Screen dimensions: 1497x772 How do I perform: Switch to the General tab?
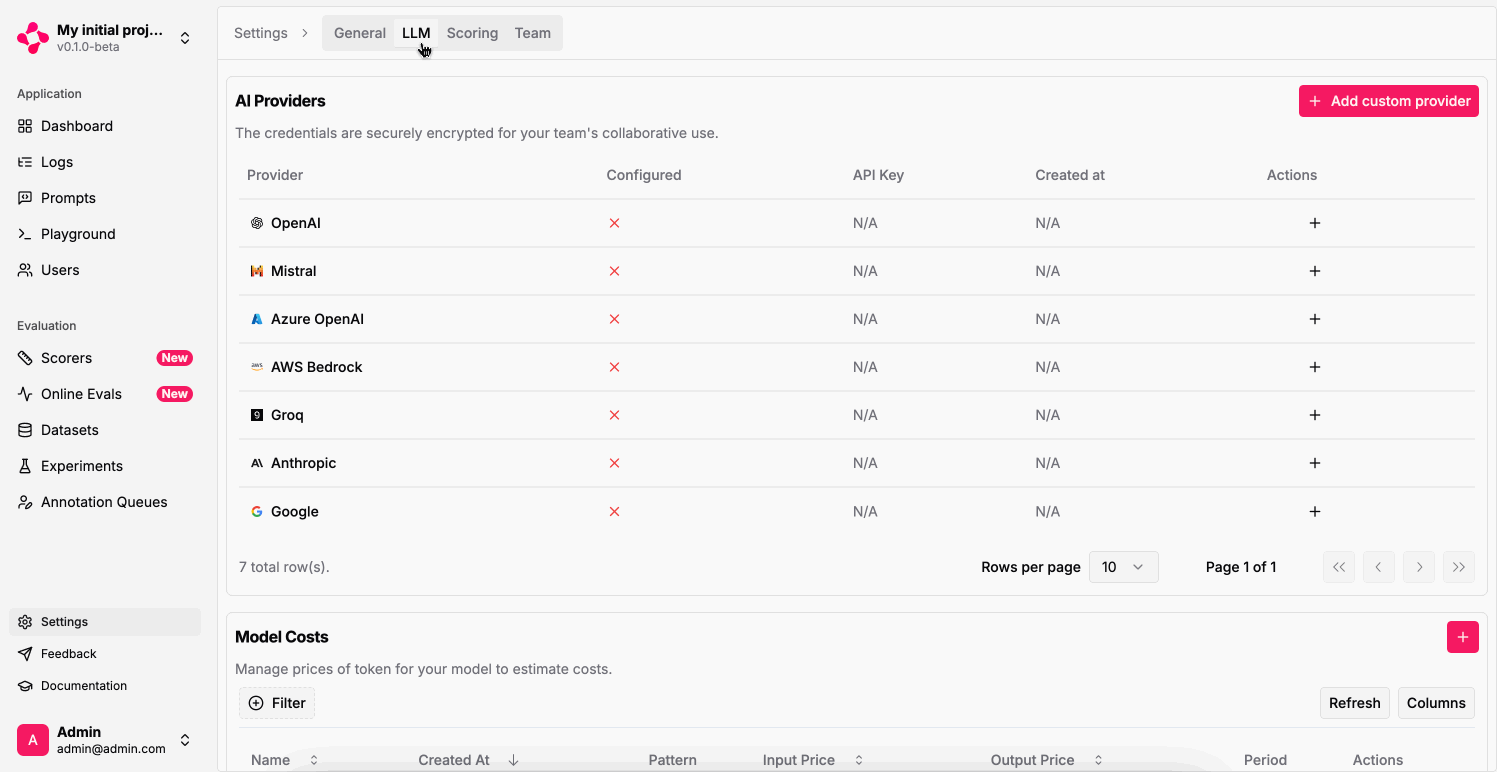[360, 33]
